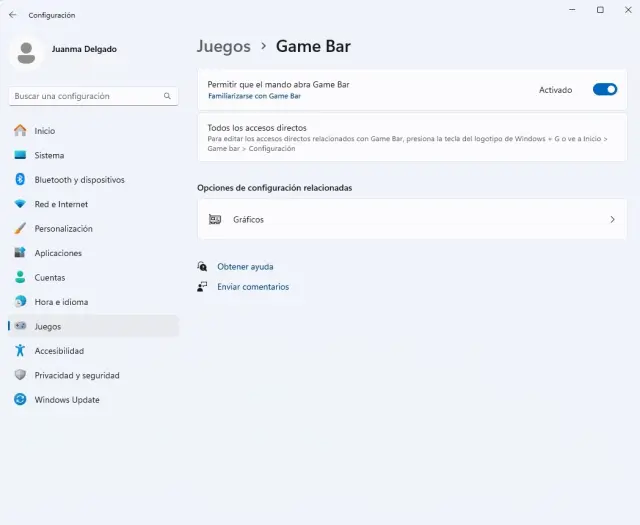The image size is (640, 525).
Task: Go to Cuentas settings section
Action: (x=50, y=278)
